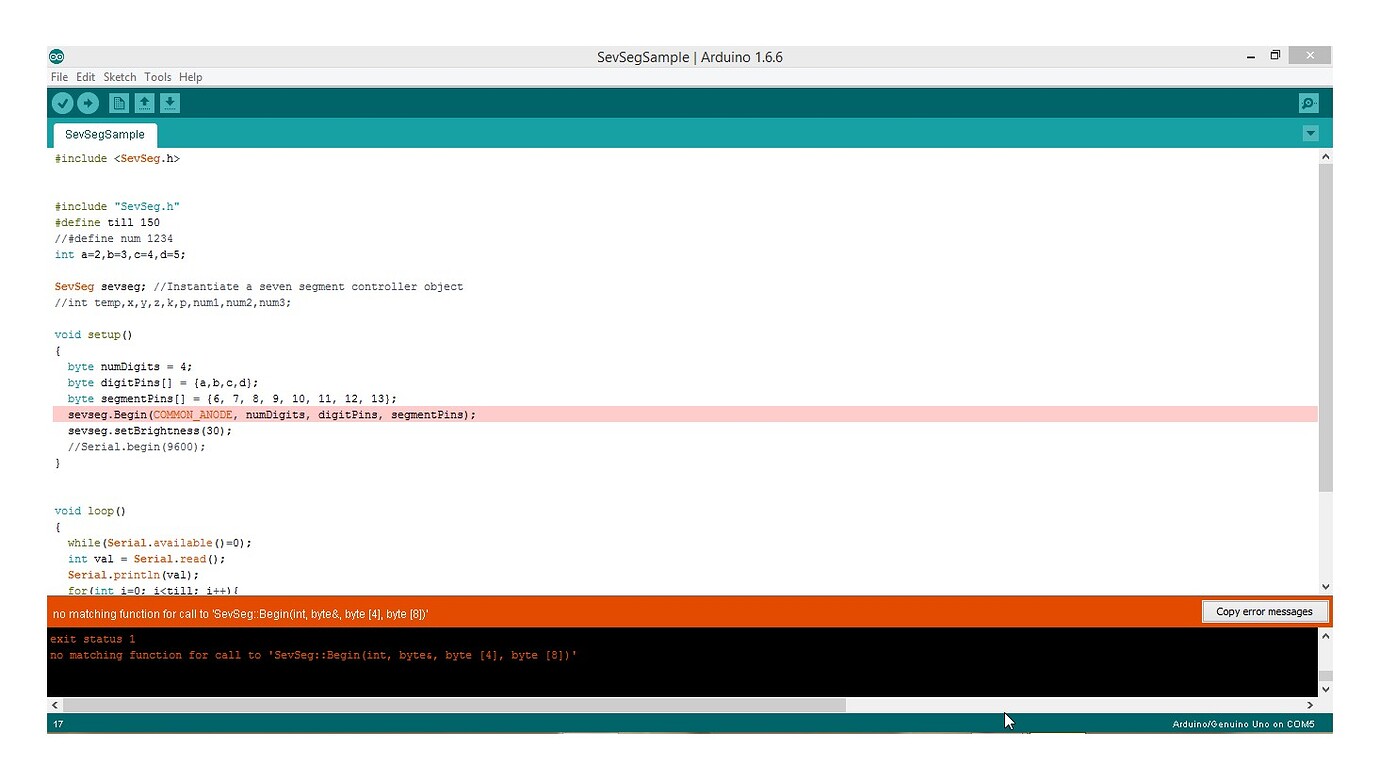The height and width of the screenshot is (780, 1380).
Task: Click the console scrollbar down arrow
Action: coord(1325,688)
